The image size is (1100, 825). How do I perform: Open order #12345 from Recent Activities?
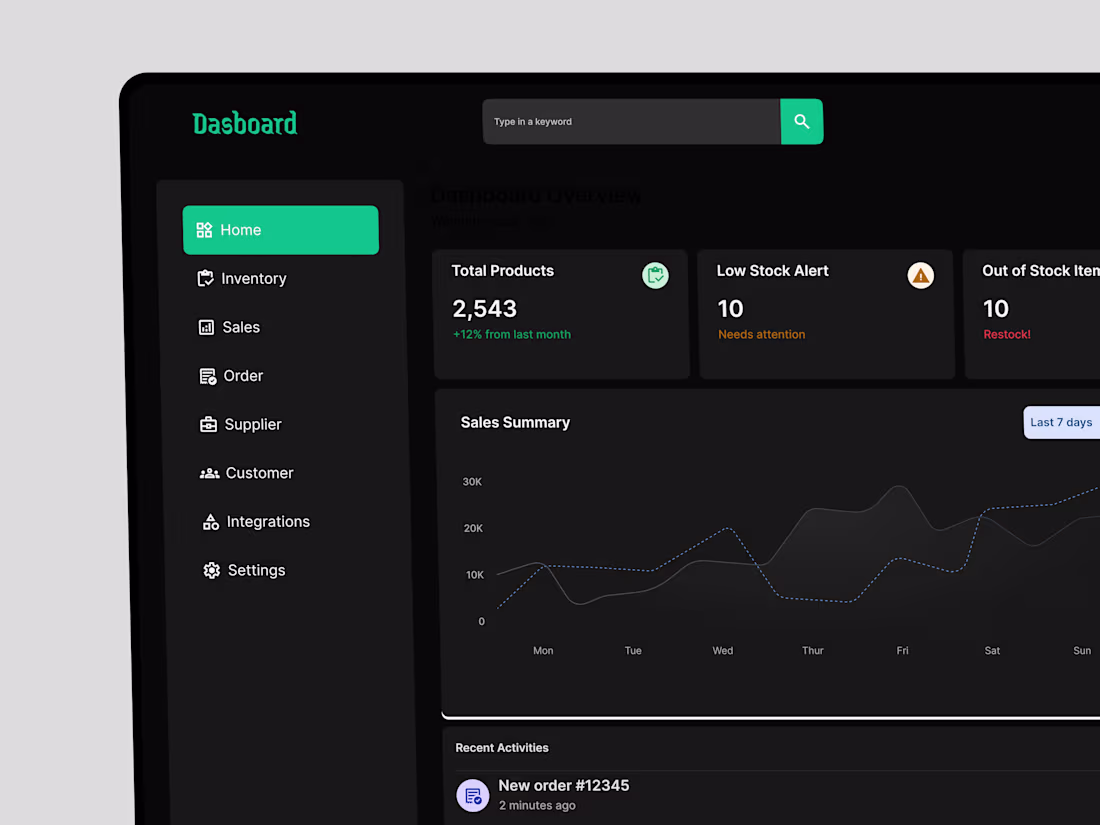pyautogui.click(x=564, y=786)
